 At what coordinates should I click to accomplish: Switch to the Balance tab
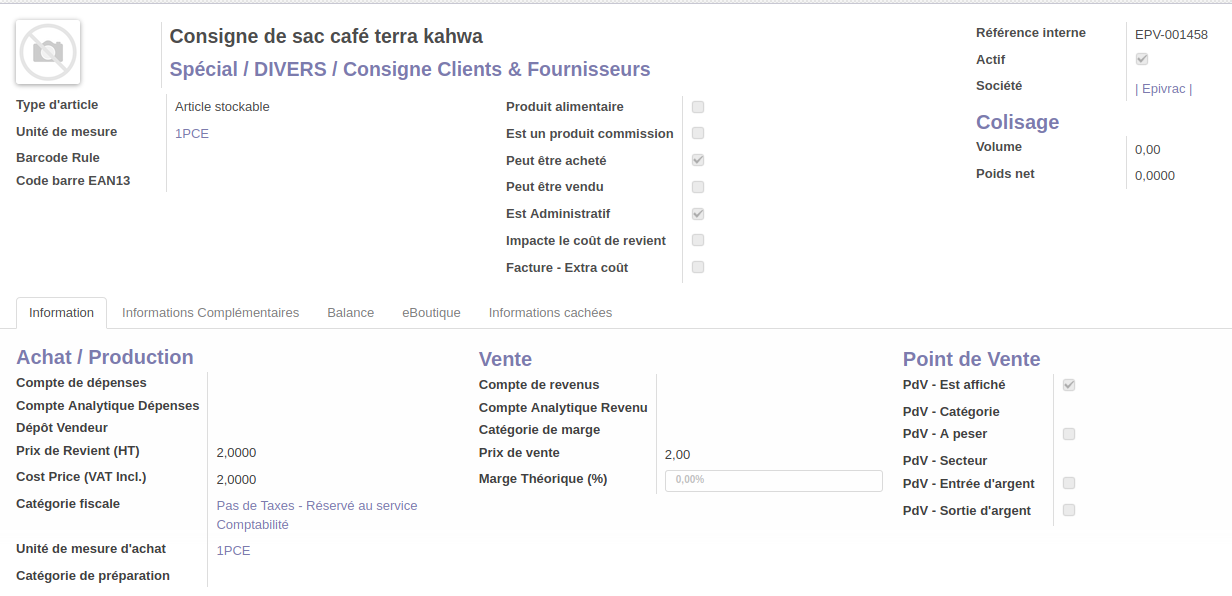(350, 313)
